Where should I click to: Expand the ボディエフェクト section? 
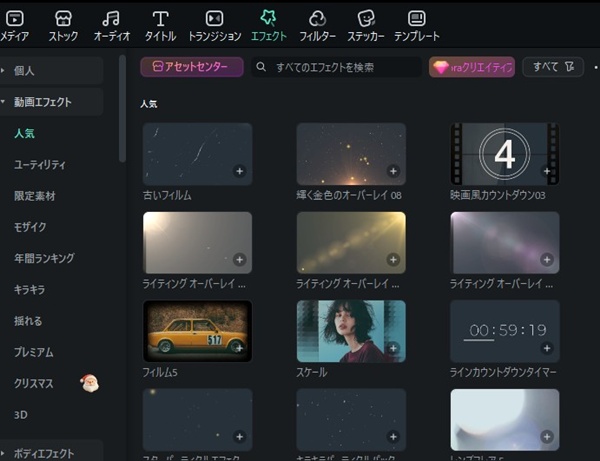point(50,453)
